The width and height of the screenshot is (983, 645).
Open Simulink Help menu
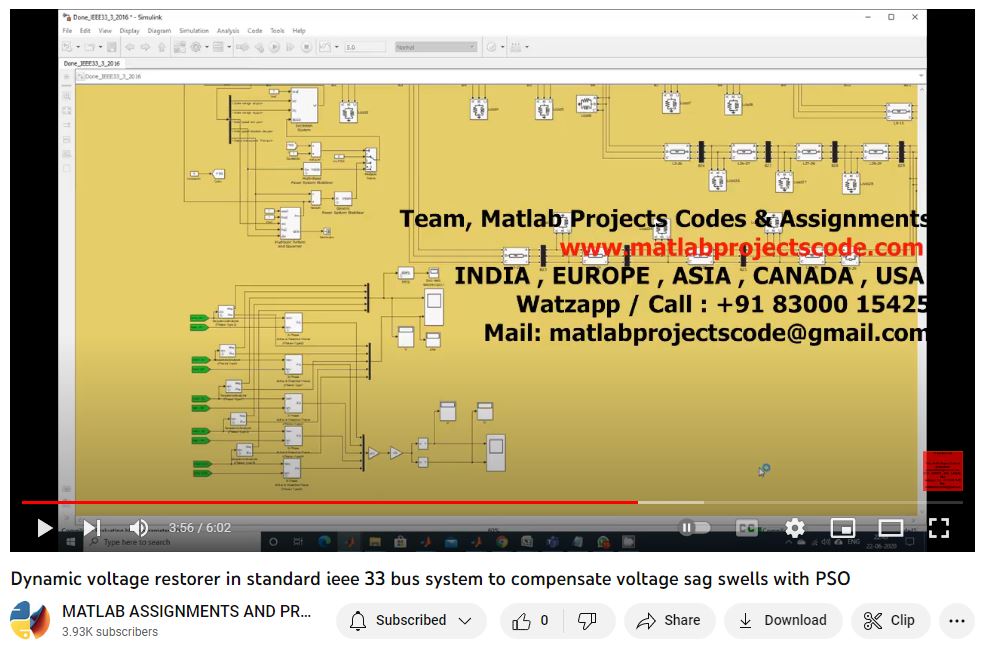299,30
